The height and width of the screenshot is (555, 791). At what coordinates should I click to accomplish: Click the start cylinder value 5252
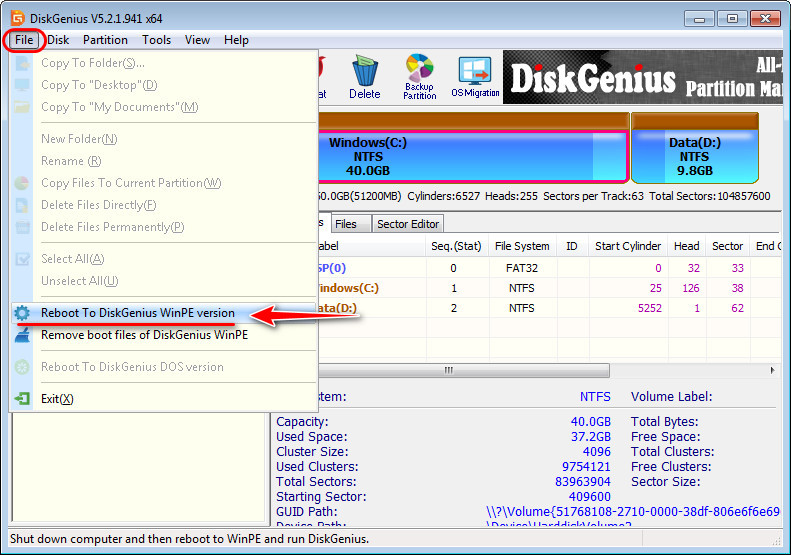(650, 308)
